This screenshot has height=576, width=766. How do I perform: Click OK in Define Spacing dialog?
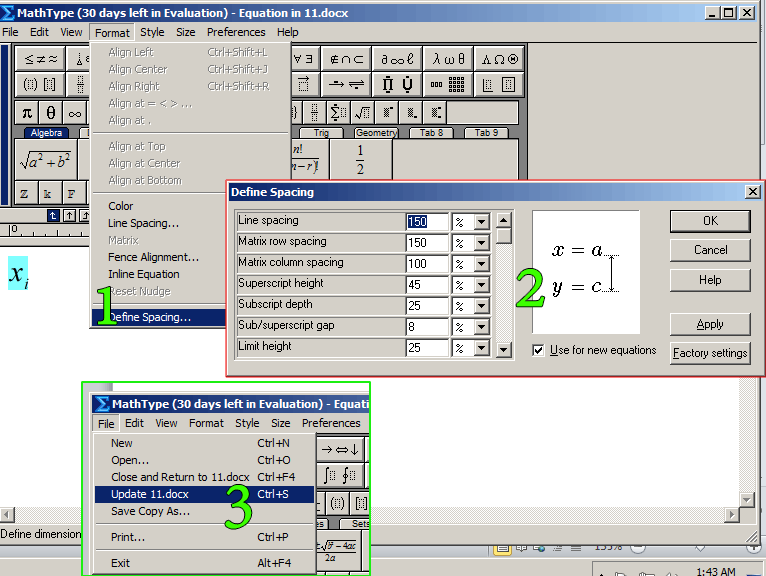710,221
